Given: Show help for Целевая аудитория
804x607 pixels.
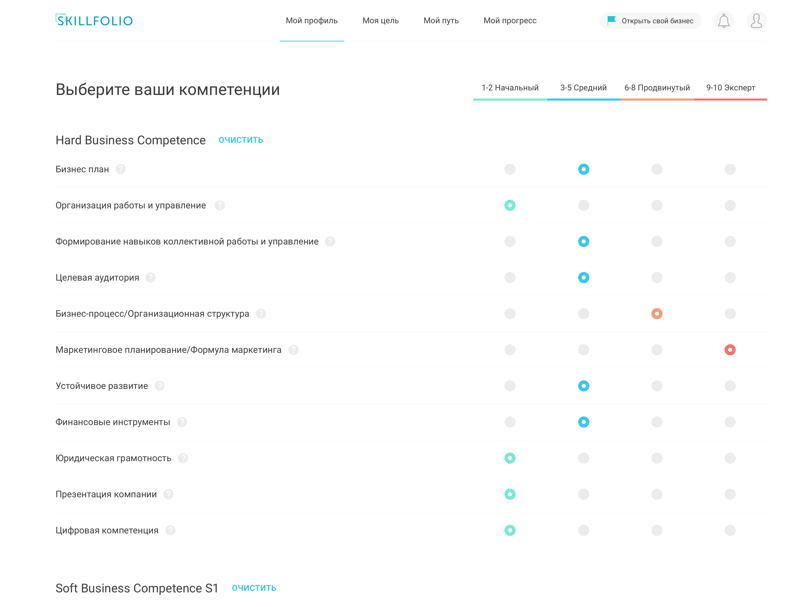Looking at the screenshot, I should (151, 278).
